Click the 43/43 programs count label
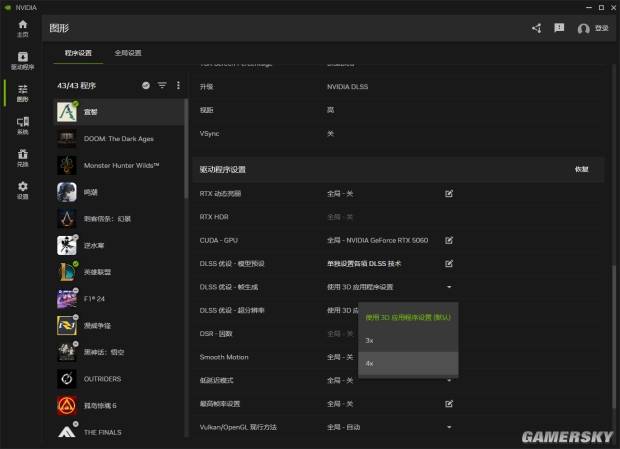This screenshot has width=620, height=449. pyautogui.click(x=76, y=85)
